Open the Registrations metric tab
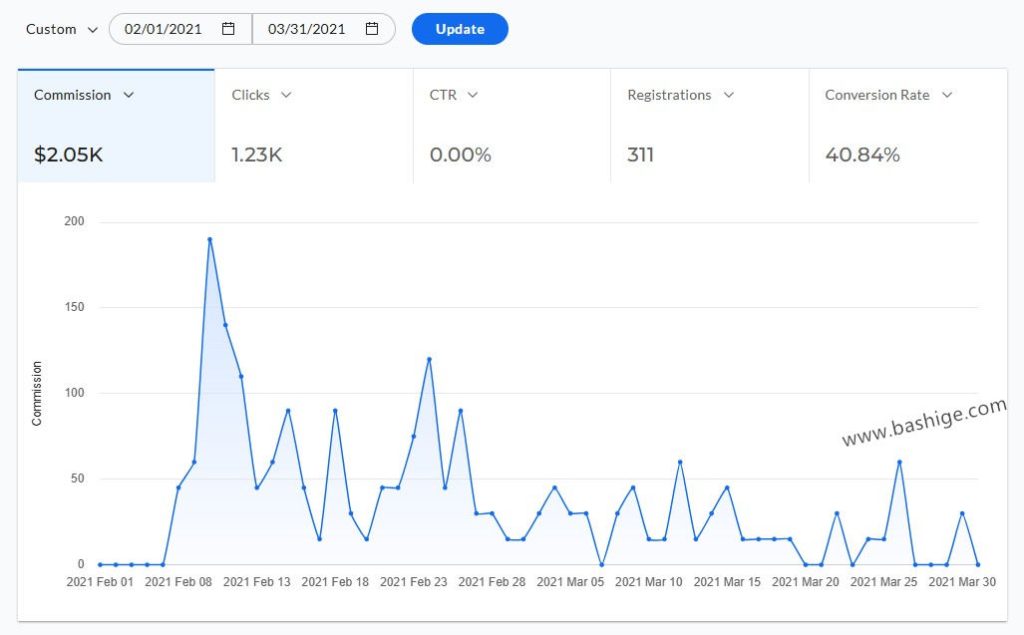This screenshot has height=635, width=1024. [x=708, y=125]
